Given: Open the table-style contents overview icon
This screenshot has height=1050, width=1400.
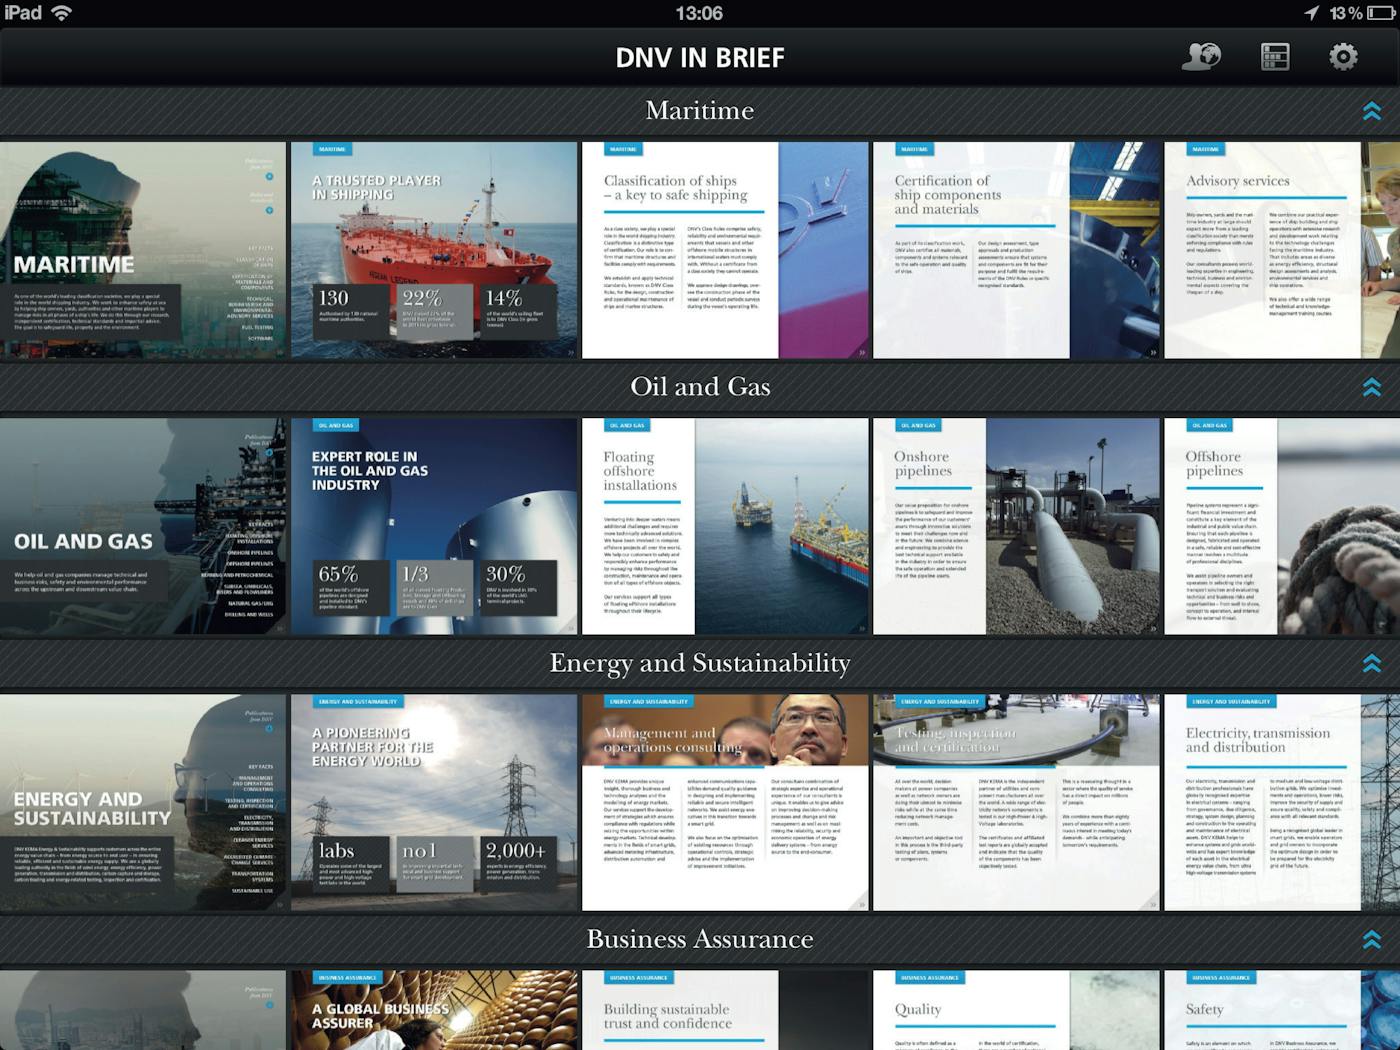Looking at the screenshot, I should (x=1275, y=56).
